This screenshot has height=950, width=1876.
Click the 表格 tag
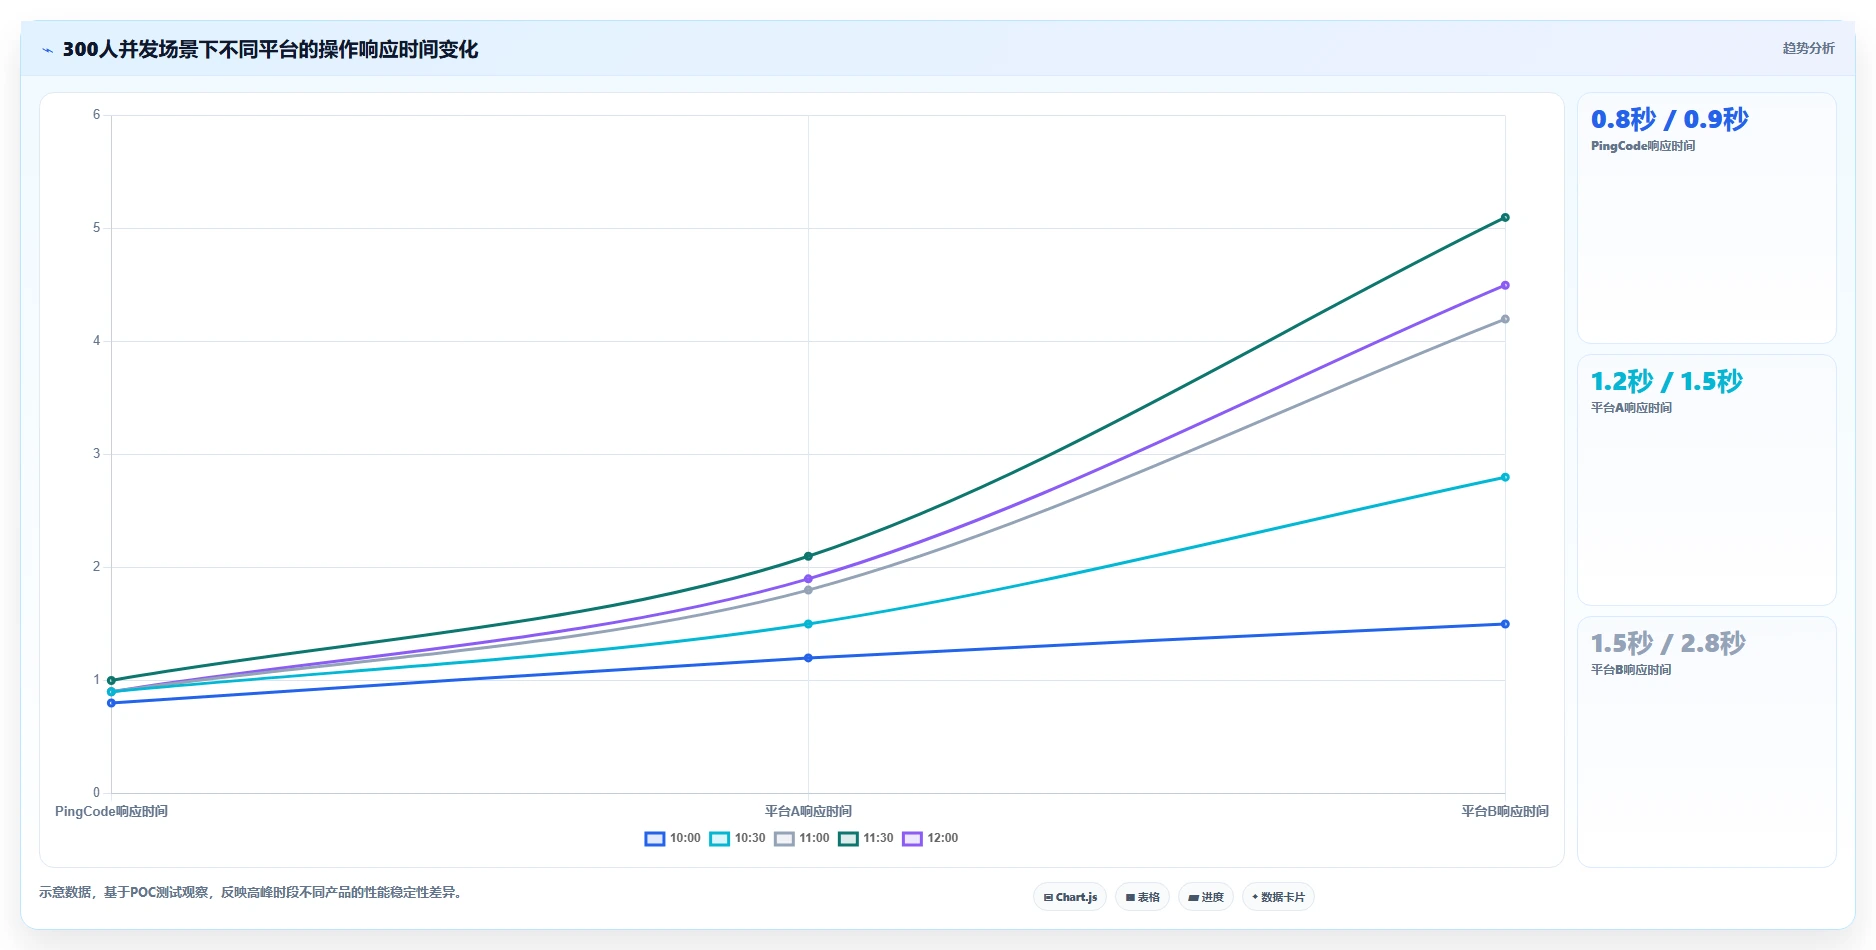tap(1143, 897)
